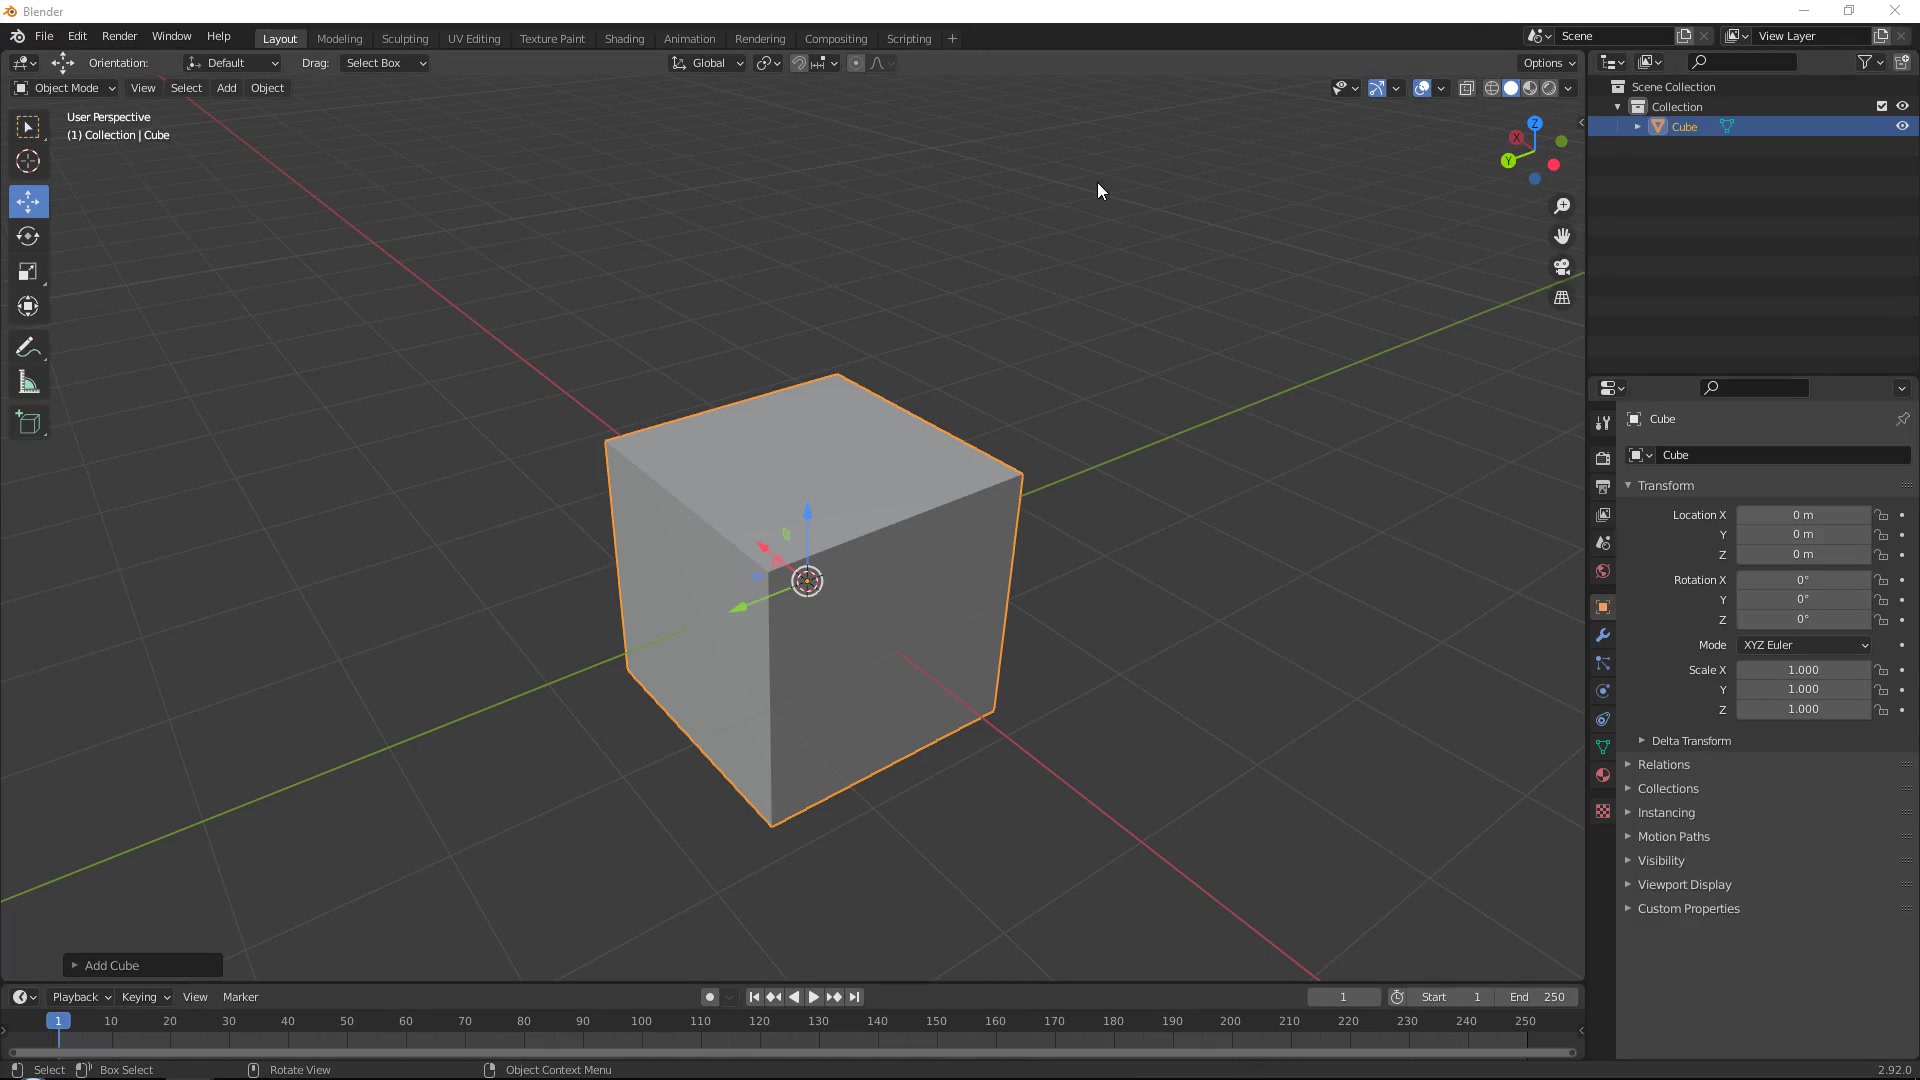Open the Particle properties tab
The image size is (1920, 1080).
click(1603, 663)
